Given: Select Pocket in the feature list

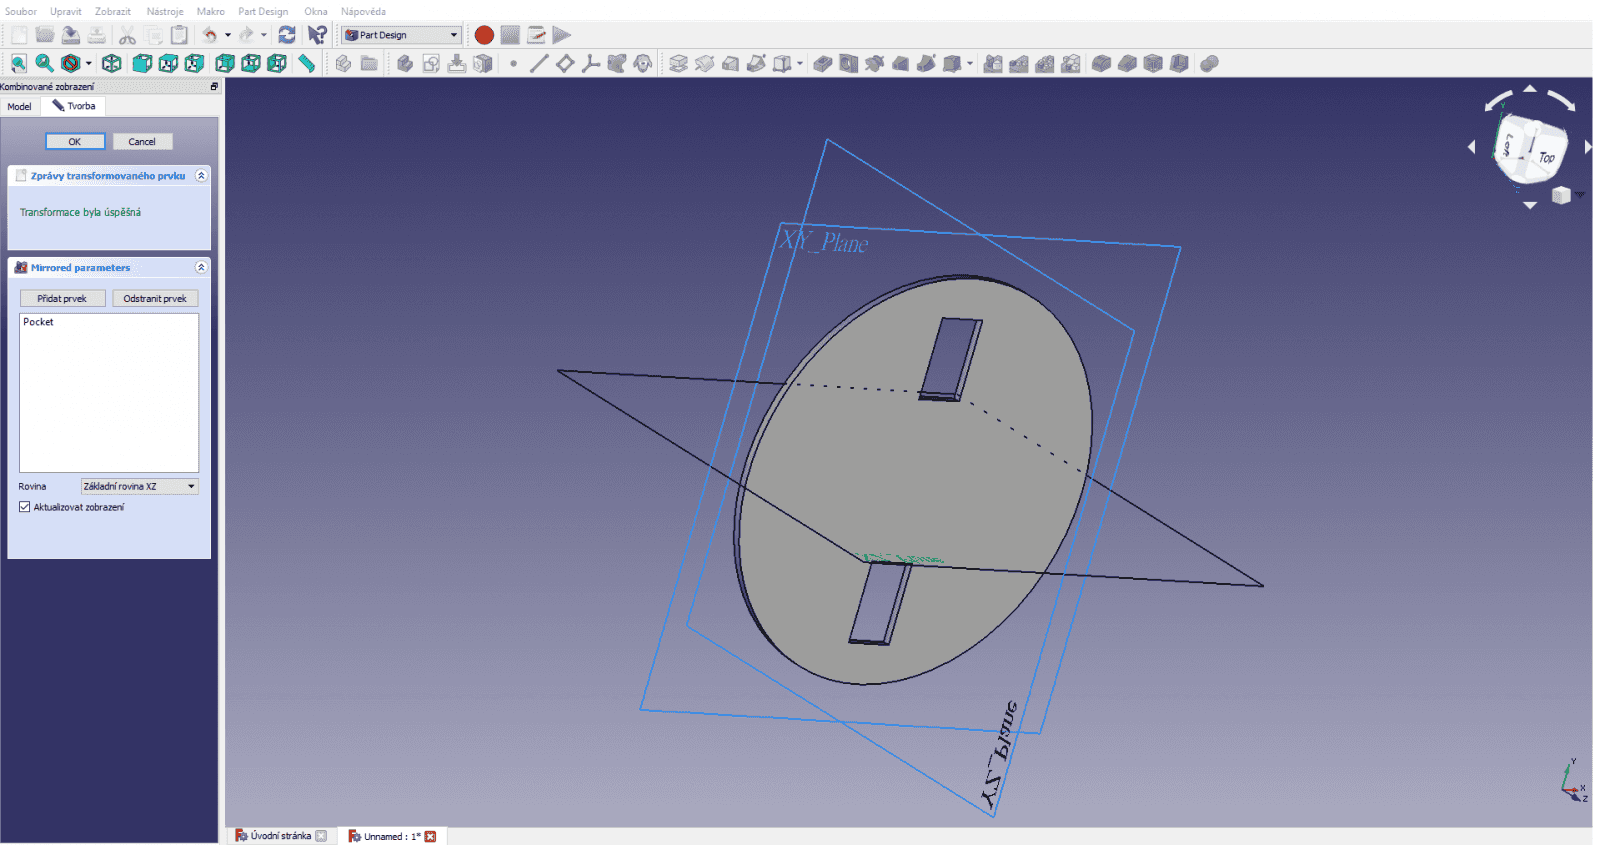Looking at the screenshot, I should pyautogui.click(x=39, y=322).
